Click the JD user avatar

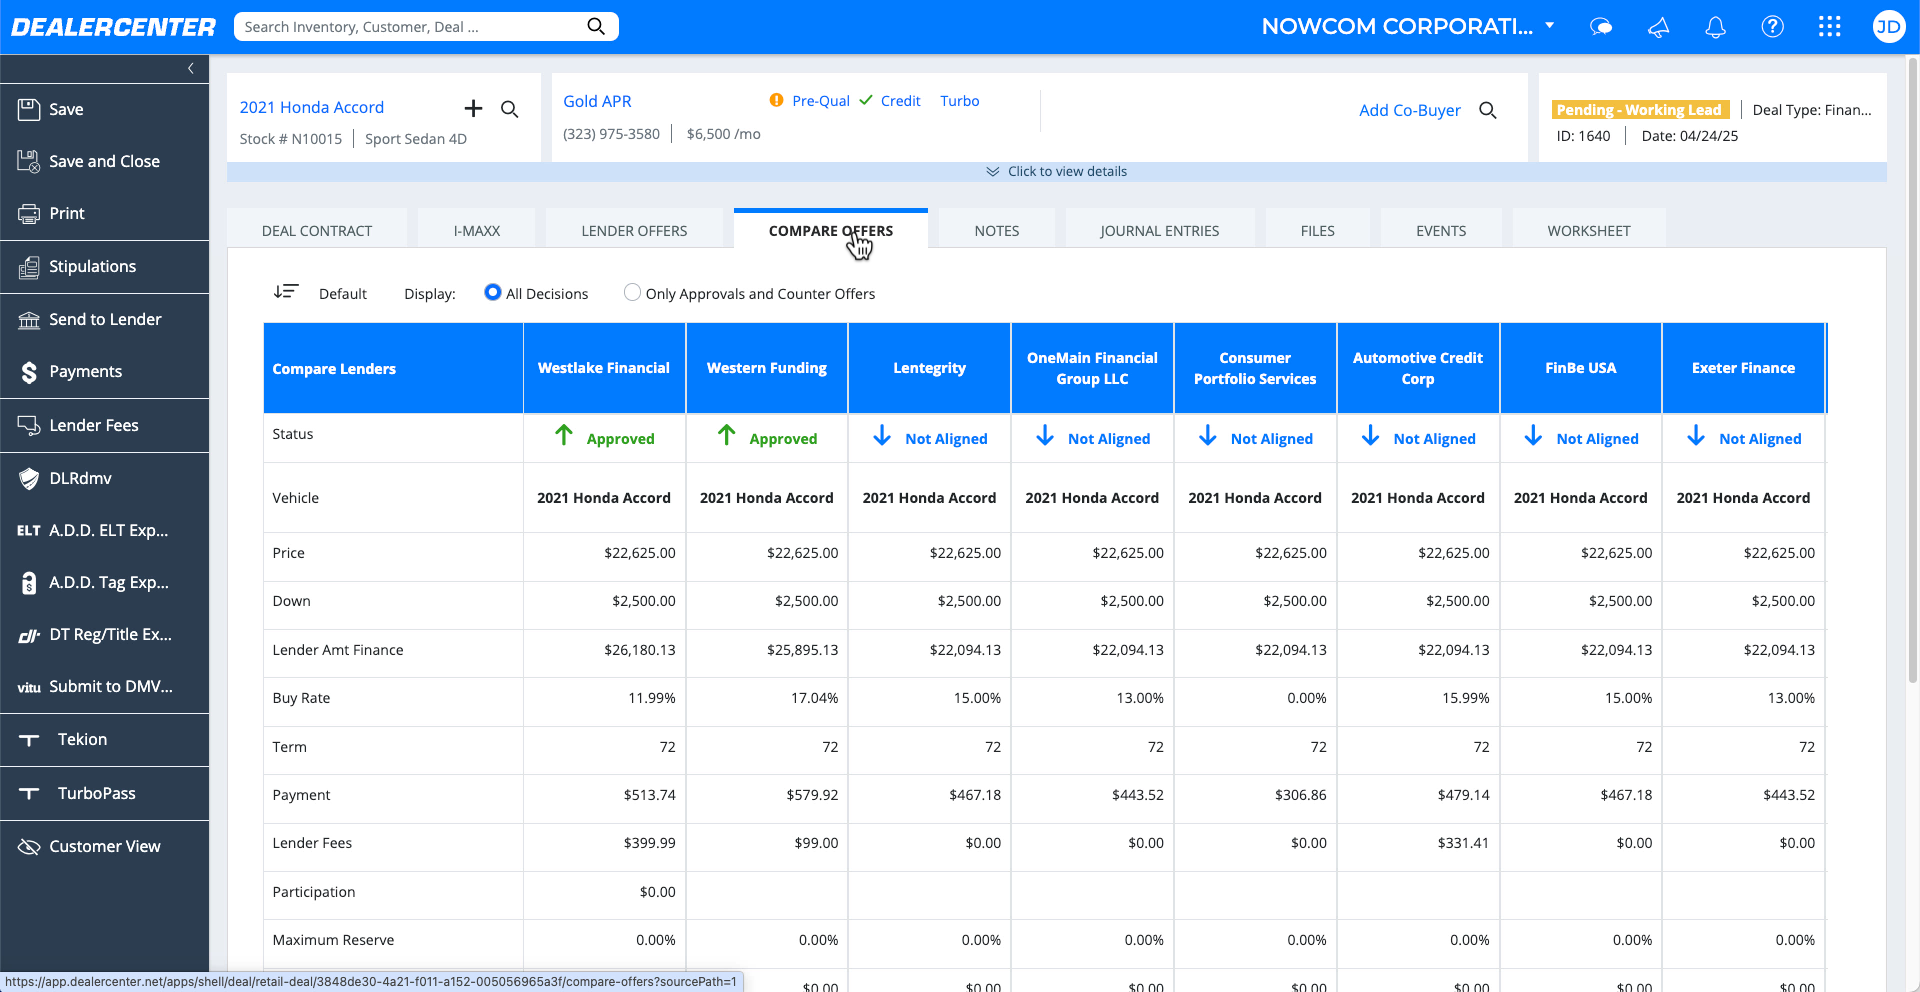[x=1888, y=27]
